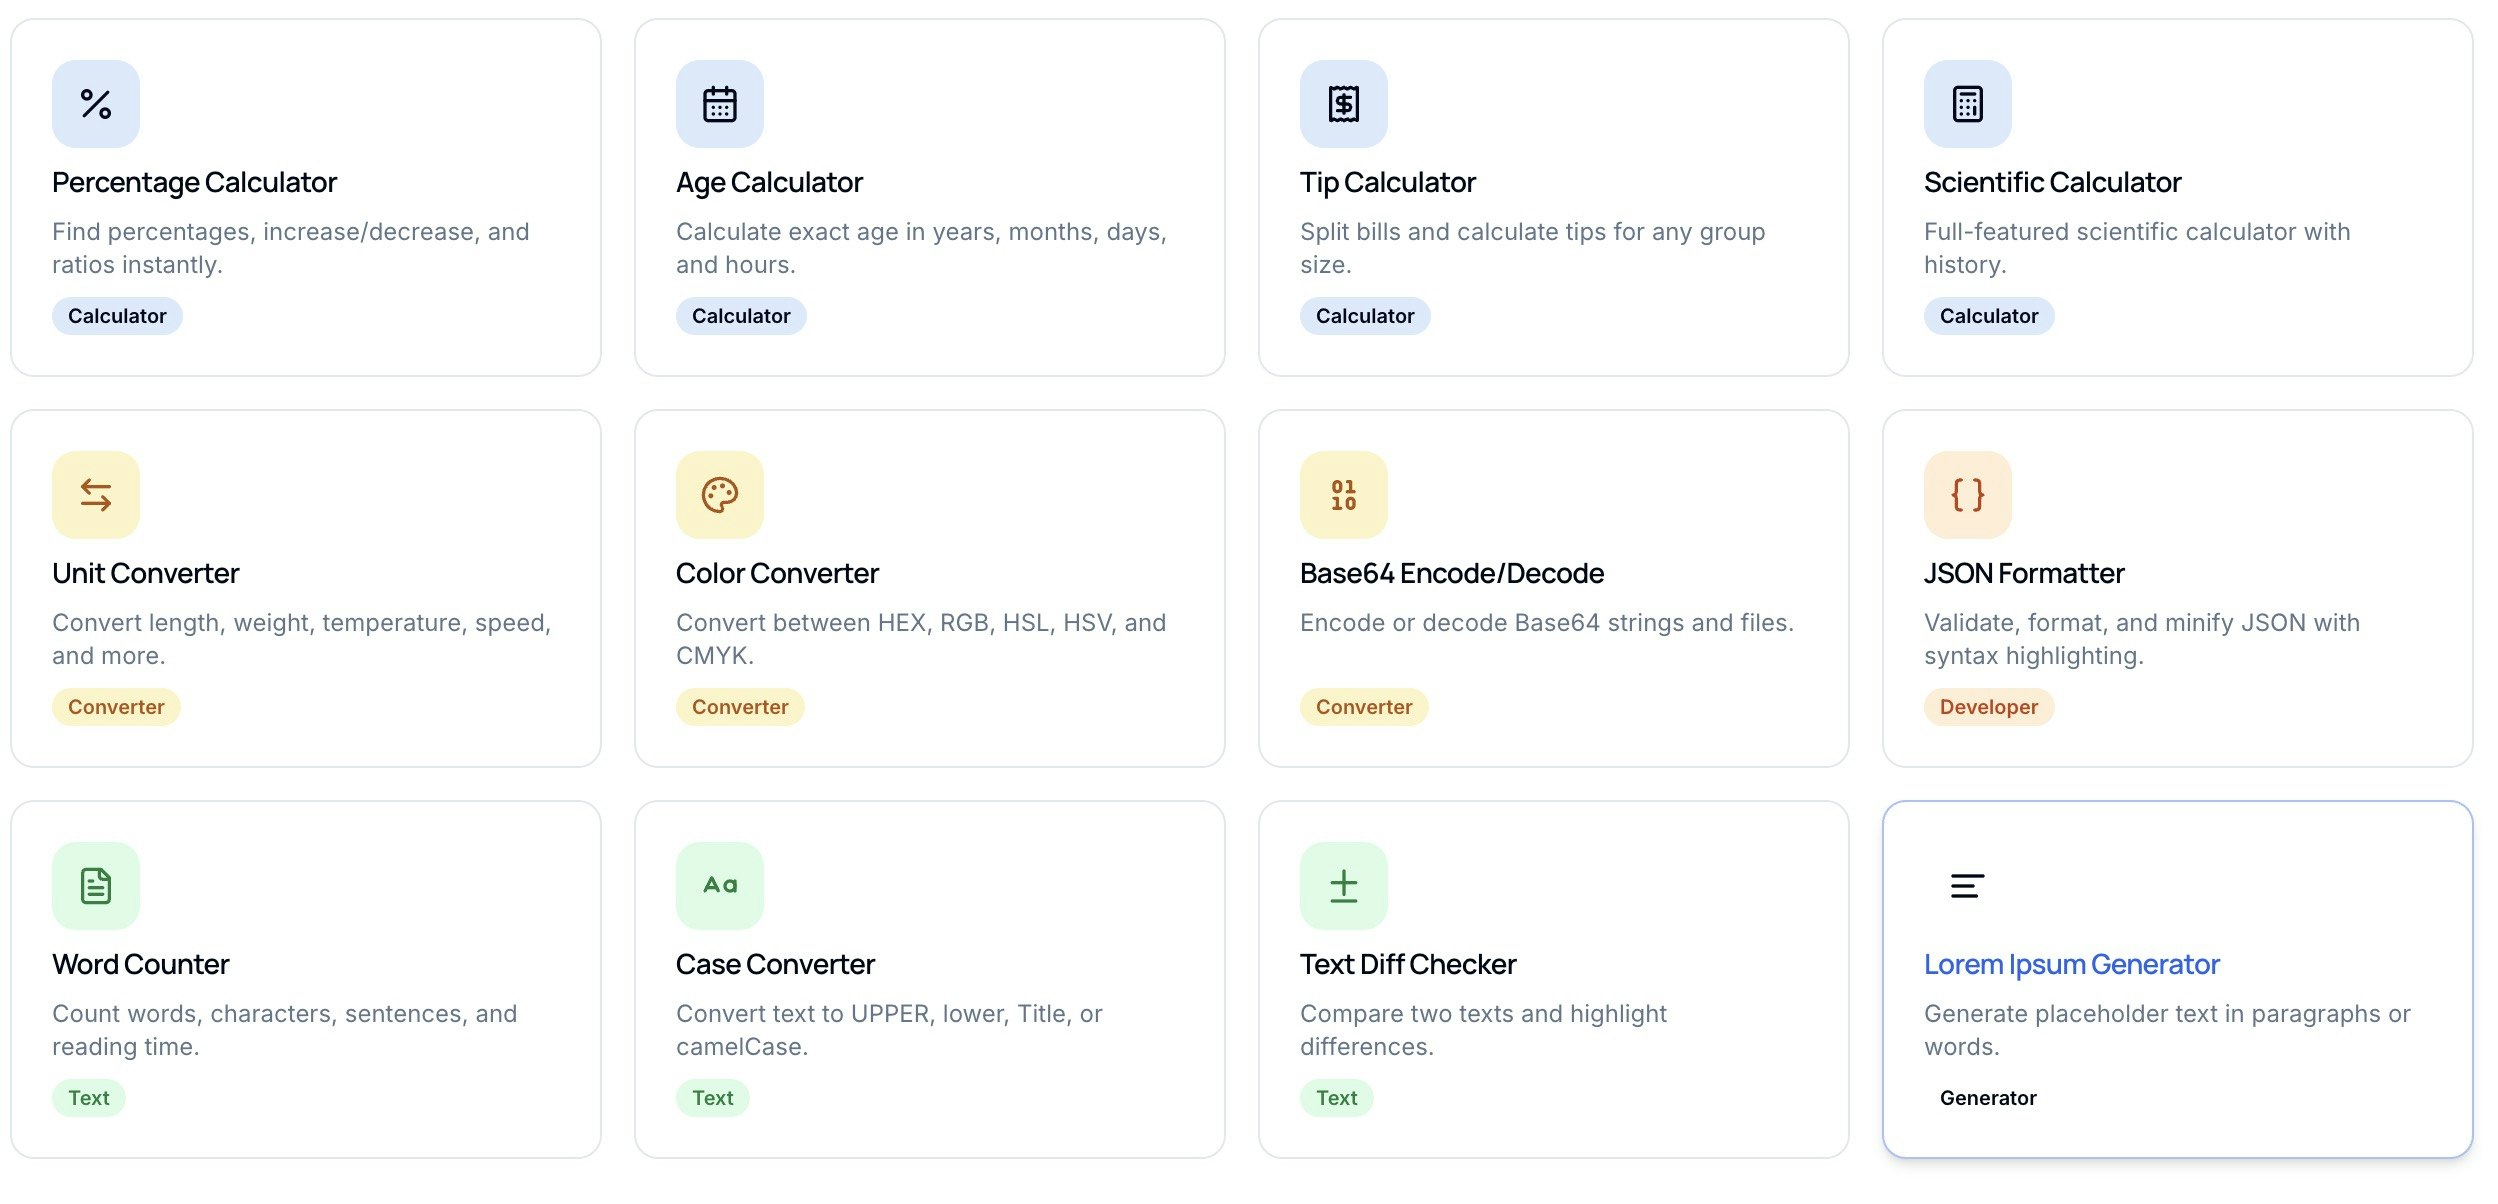The width and height of the screenshot is (2498, 1204).
Task: Click the Text badge under Word Counter
Action: tap(88, 1097)
